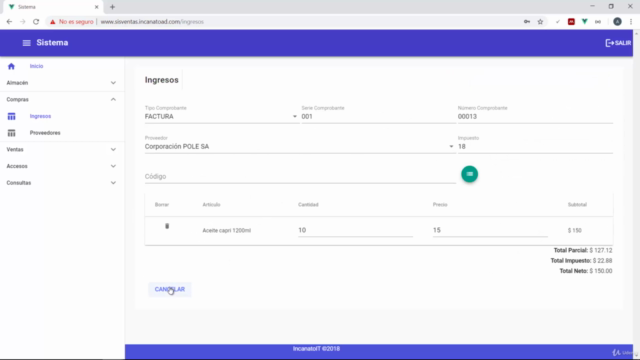The image size is (640, 360).
Task: Click the forward navigation arrow
Action: 22,22
